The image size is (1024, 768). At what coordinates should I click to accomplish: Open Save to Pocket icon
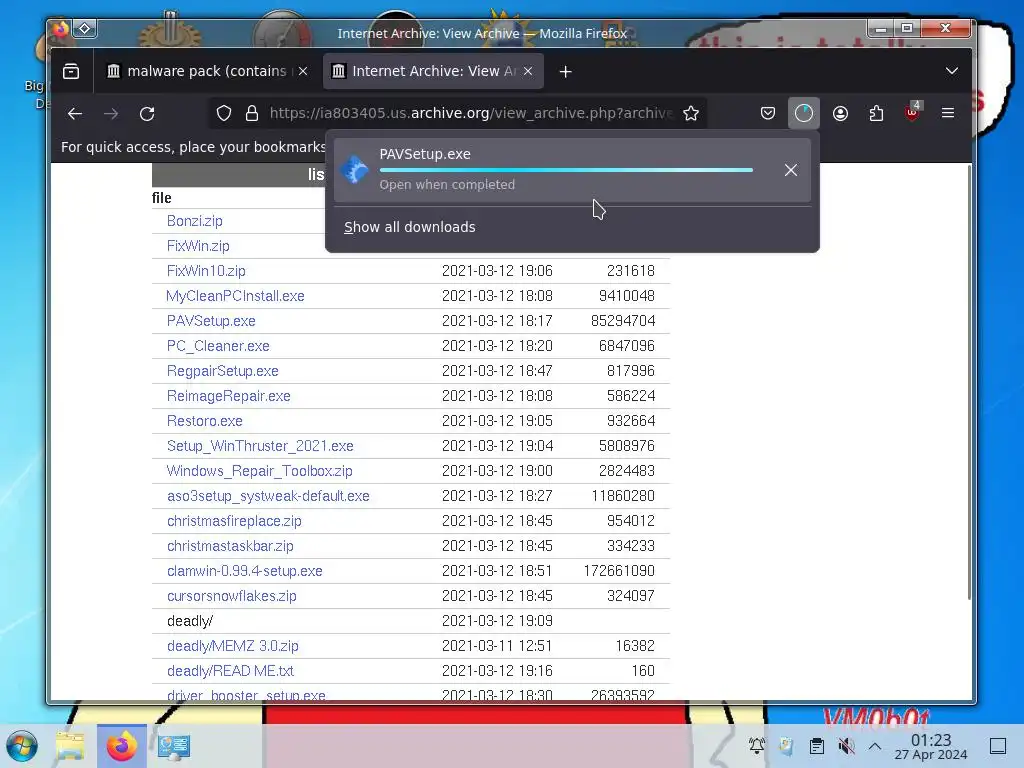(x=768, y=114)
